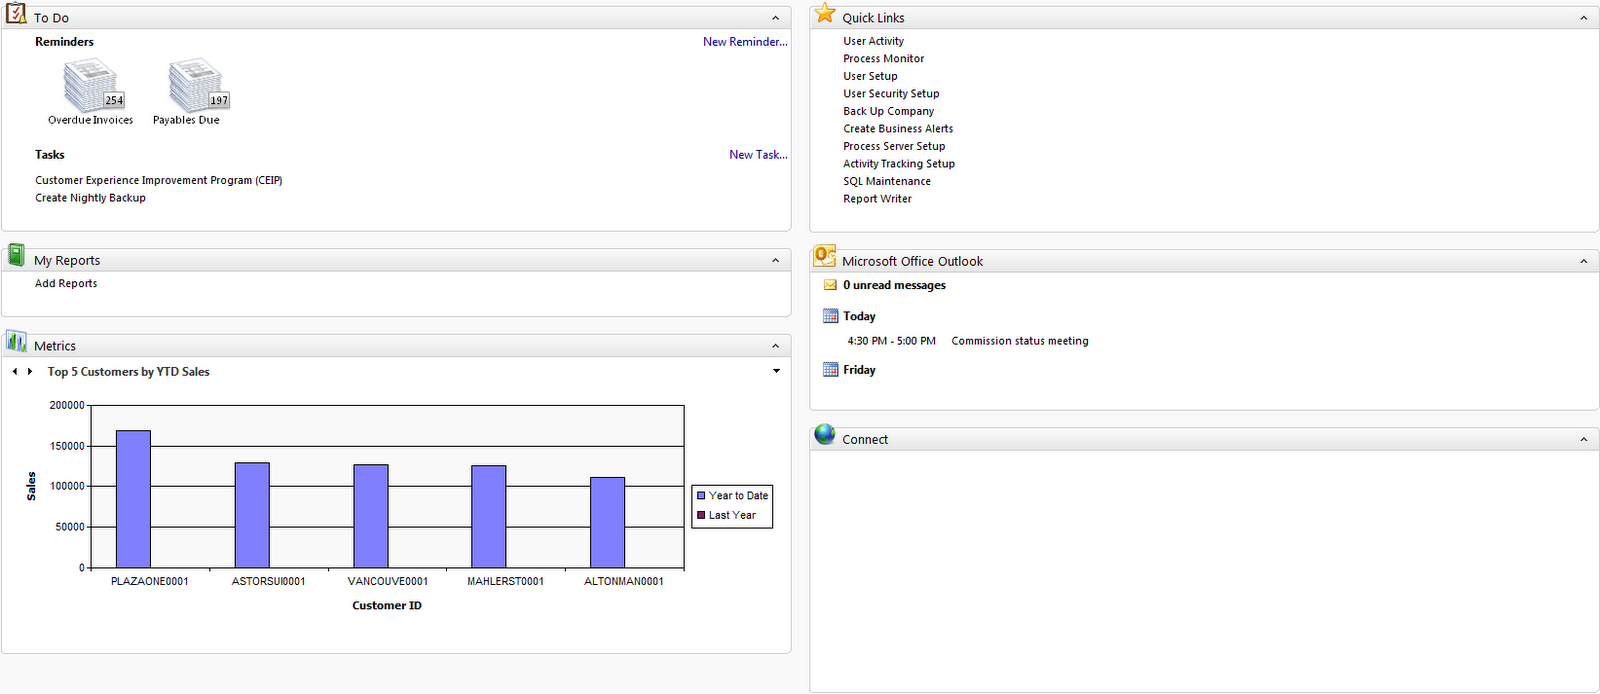1600x694 pixels.
Task: Open the Create Nightly Backup task
Action: pos(91,198)
